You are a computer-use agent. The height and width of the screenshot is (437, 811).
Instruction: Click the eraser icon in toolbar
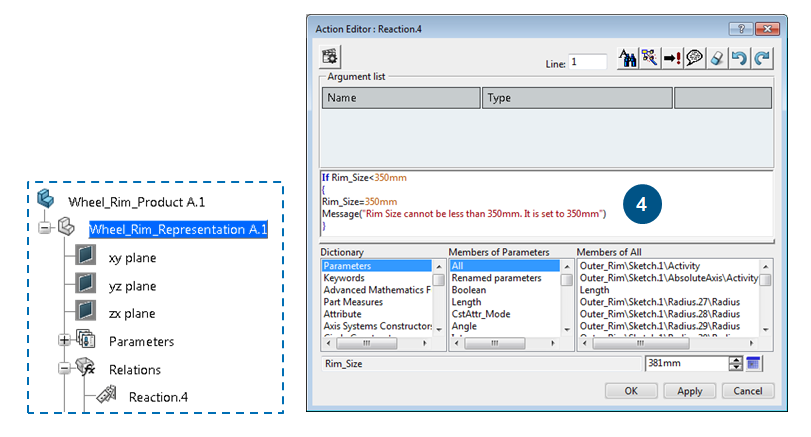[x=717, y=59]
